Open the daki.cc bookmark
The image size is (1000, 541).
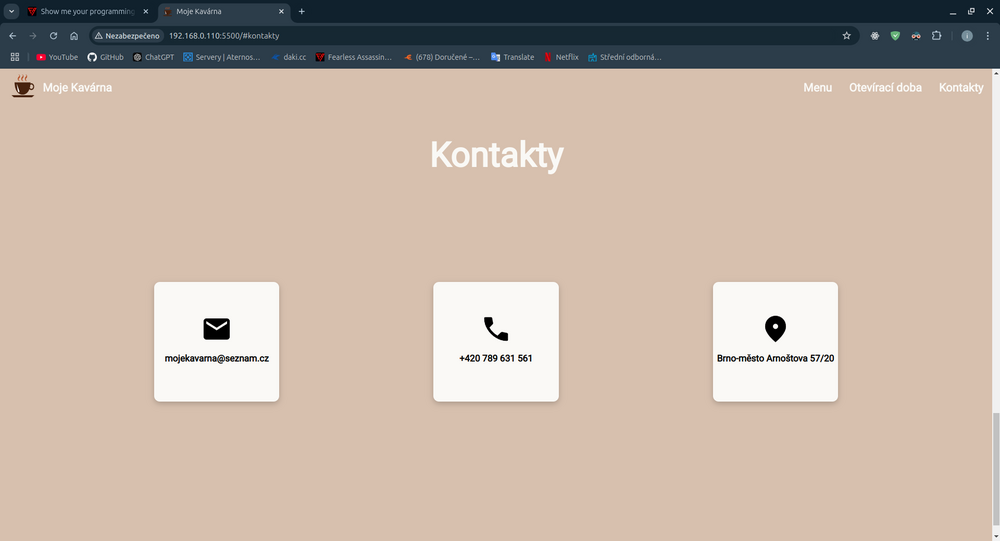pos(288,57)
